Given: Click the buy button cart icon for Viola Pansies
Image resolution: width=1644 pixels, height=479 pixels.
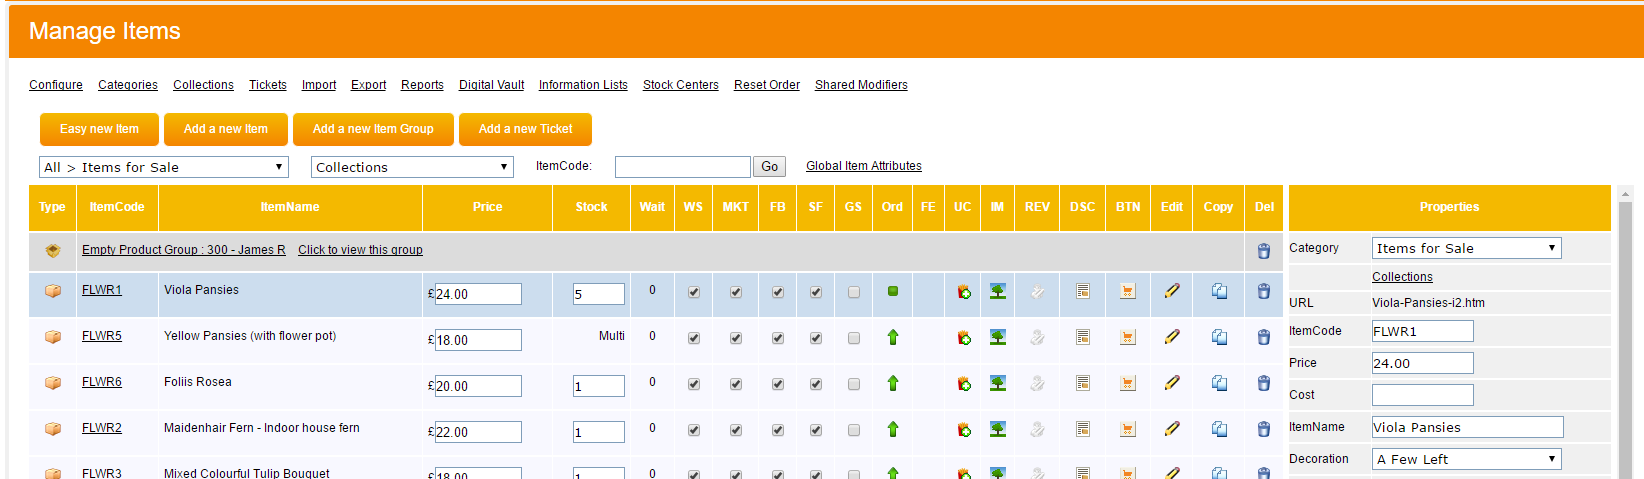Looking at the screenshot, I should click(x=1127, y=291).
